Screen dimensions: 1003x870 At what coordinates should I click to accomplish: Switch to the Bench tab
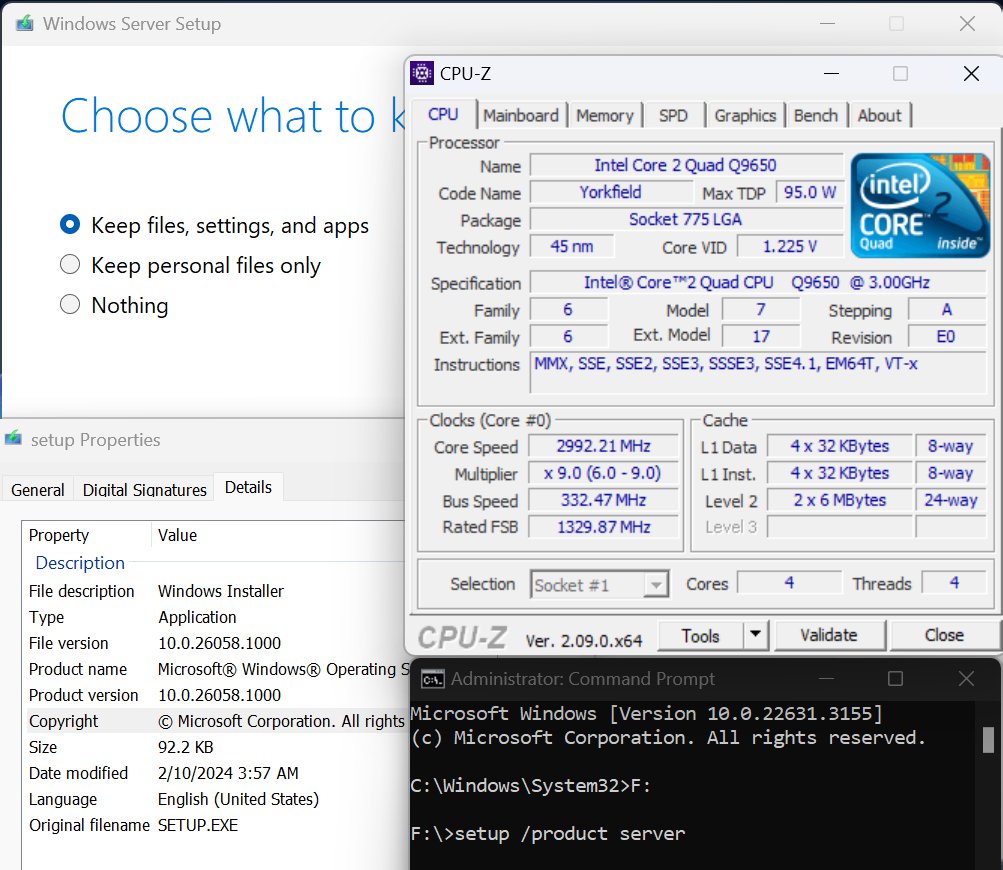816,115
